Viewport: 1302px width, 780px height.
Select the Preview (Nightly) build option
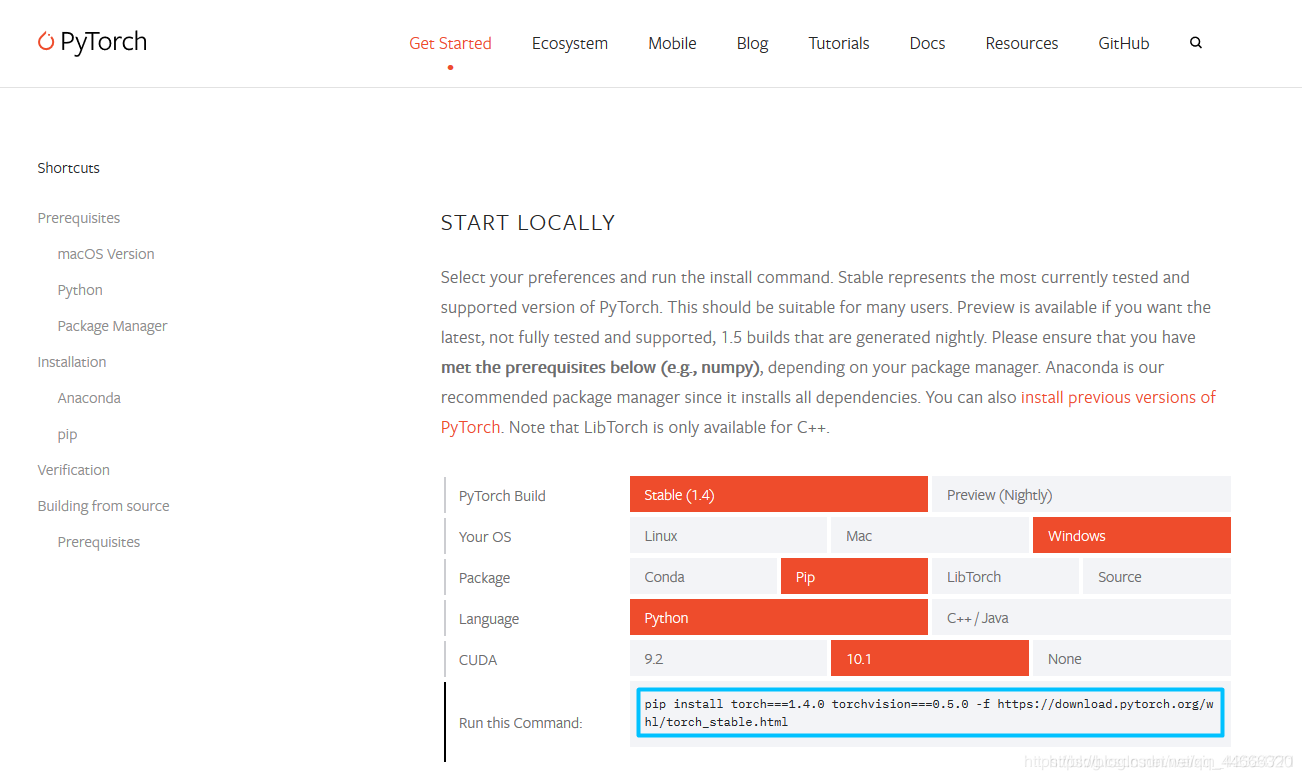1081,495
